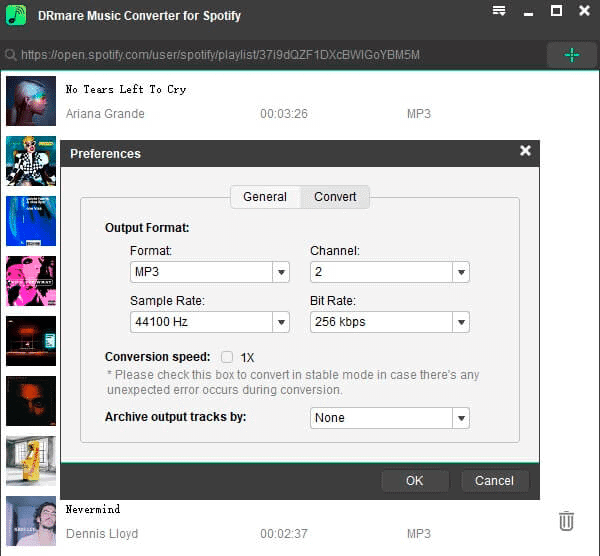The height and width of the screenshot is (556, 600).
Task: Confirm preferences with the OK button
Action: 415,481
